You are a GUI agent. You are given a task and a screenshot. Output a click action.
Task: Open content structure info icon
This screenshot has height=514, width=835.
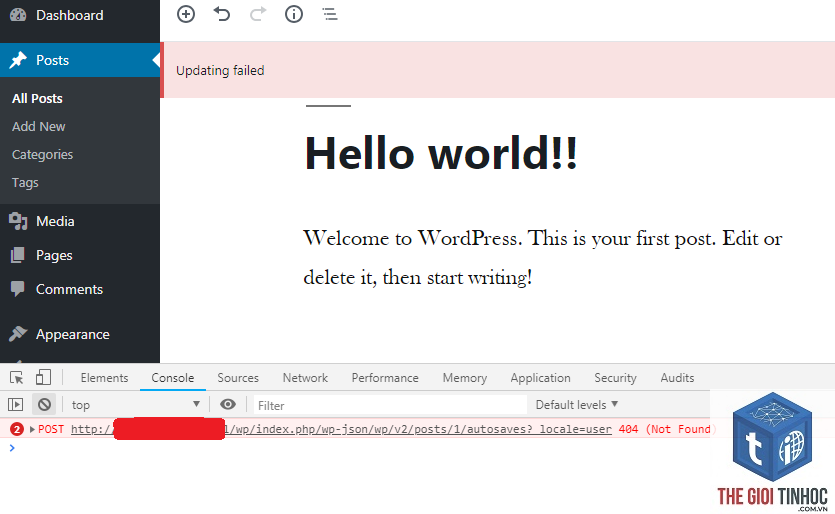click(x=294, y=14)
